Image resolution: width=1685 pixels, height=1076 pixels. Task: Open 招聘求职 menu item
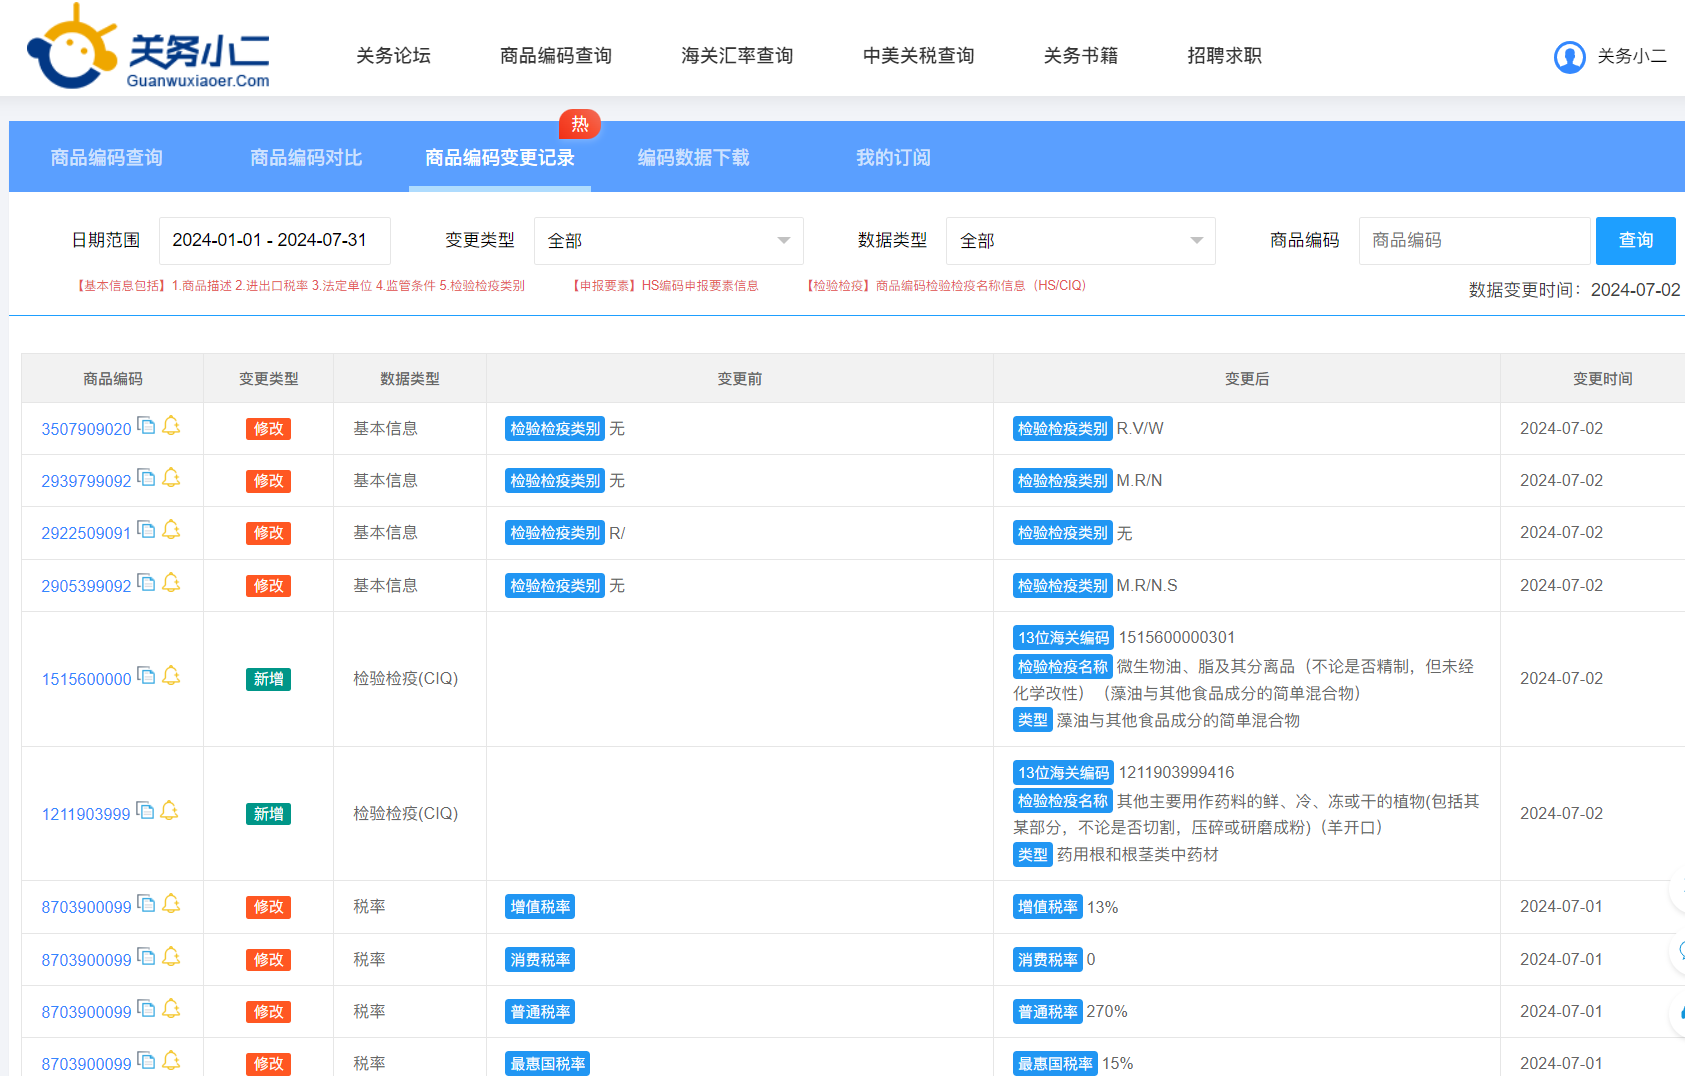[1225, 56]
